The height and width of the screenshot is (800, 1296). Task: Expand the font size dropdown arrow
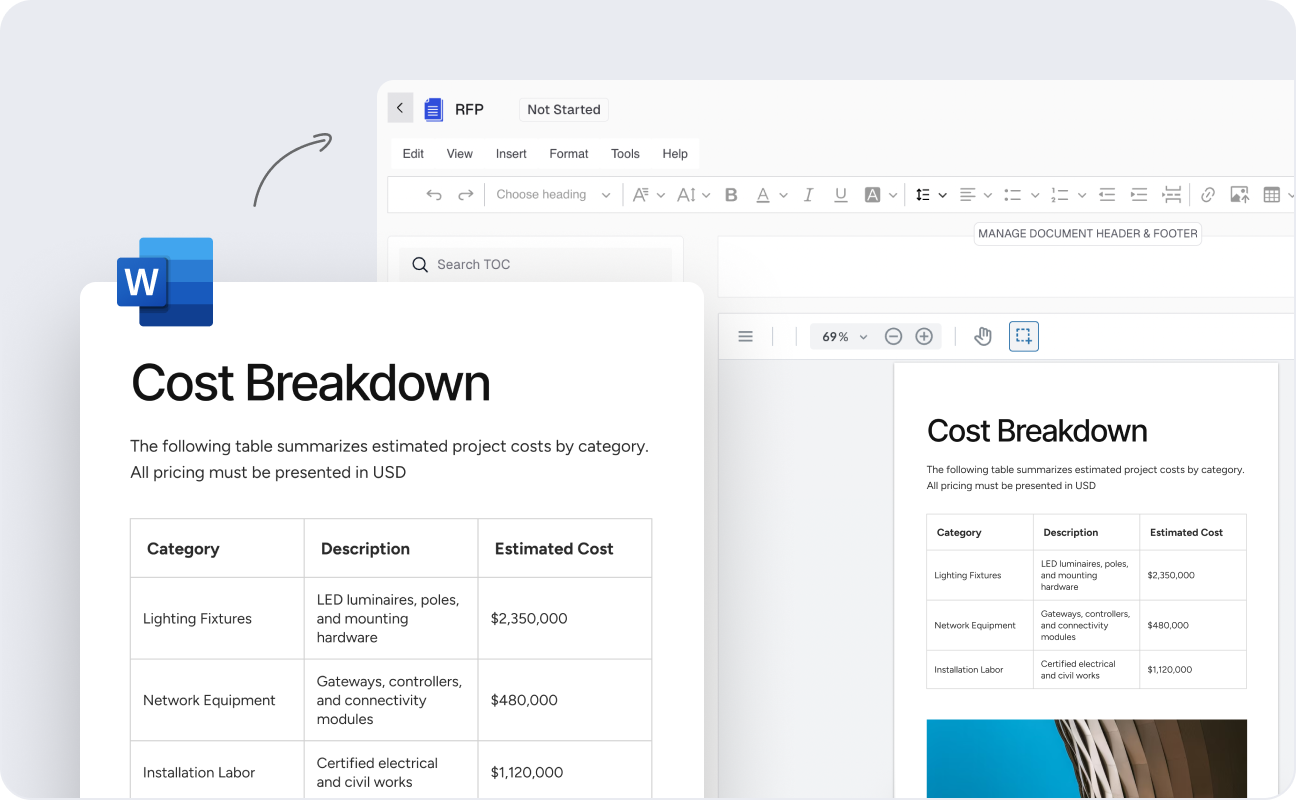click(x=706, y=196)
